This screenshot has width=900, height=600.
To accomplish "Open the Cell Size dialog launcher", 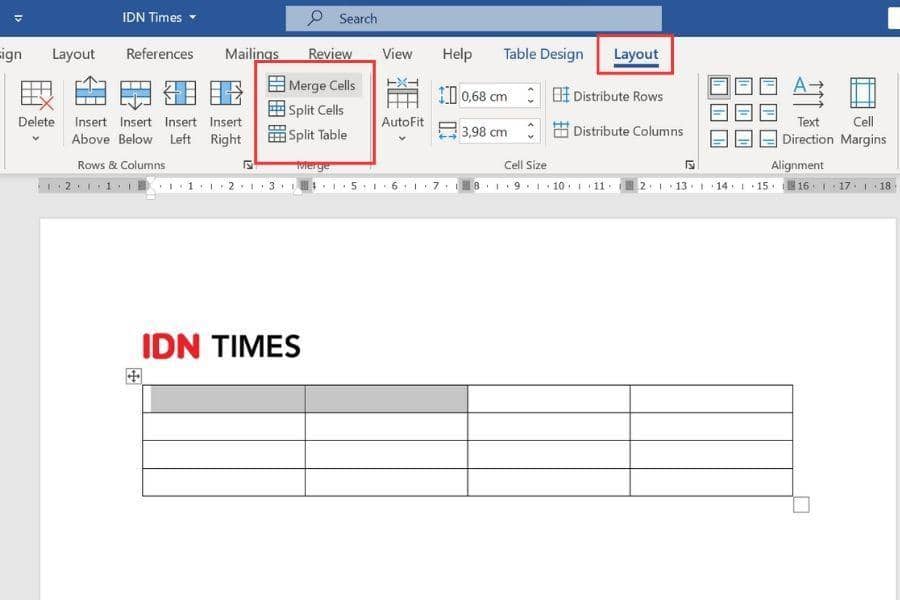I will click(690, 164).
